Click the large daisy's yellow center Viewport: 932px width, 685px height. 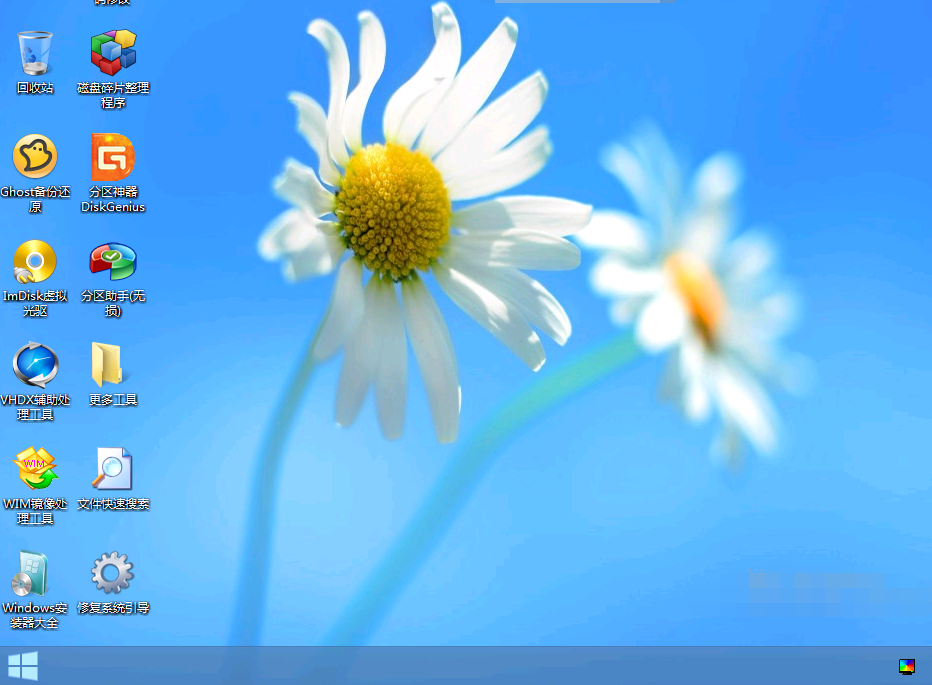(393, 210)
